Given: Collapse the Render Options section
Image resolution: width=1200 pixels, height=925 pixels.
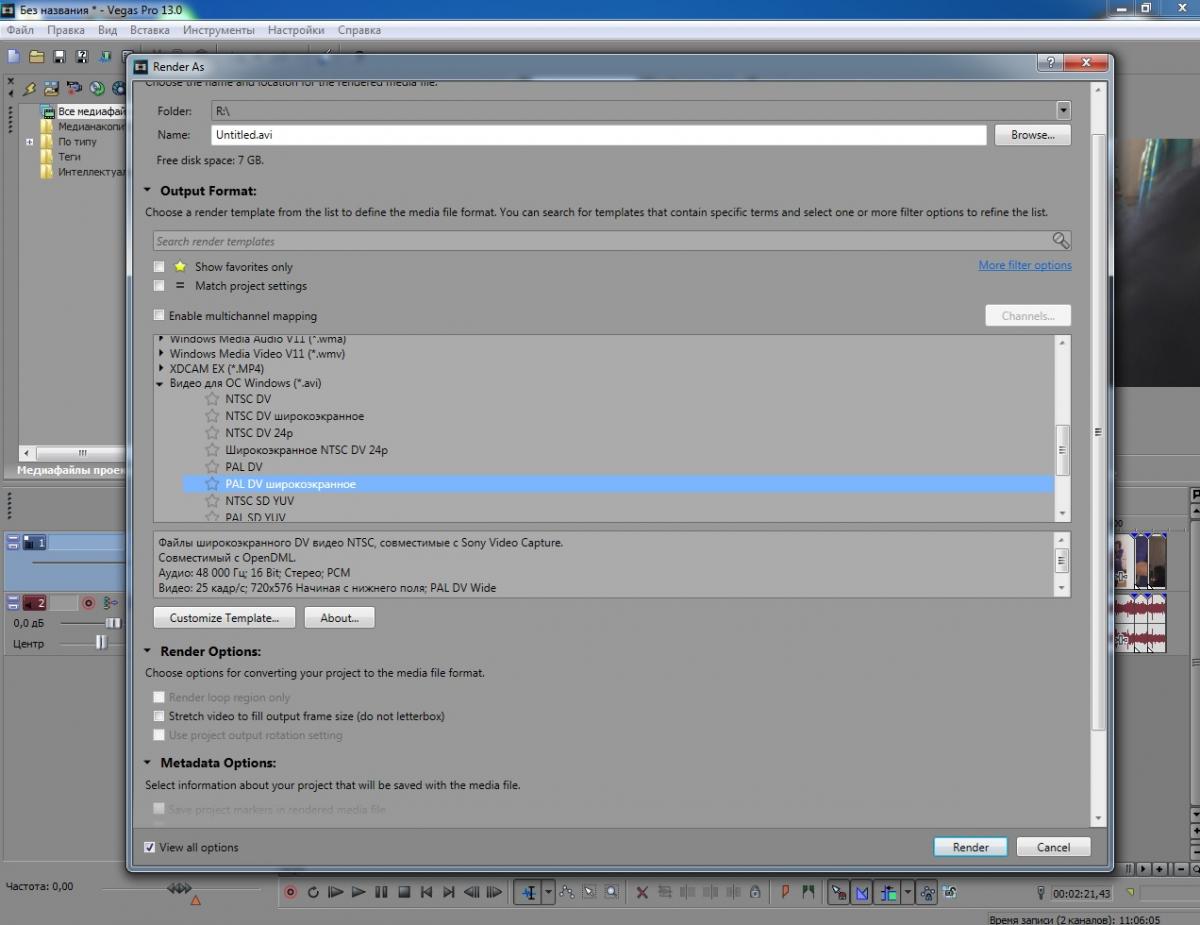Looking at the screenshot, I should point(148,651).
